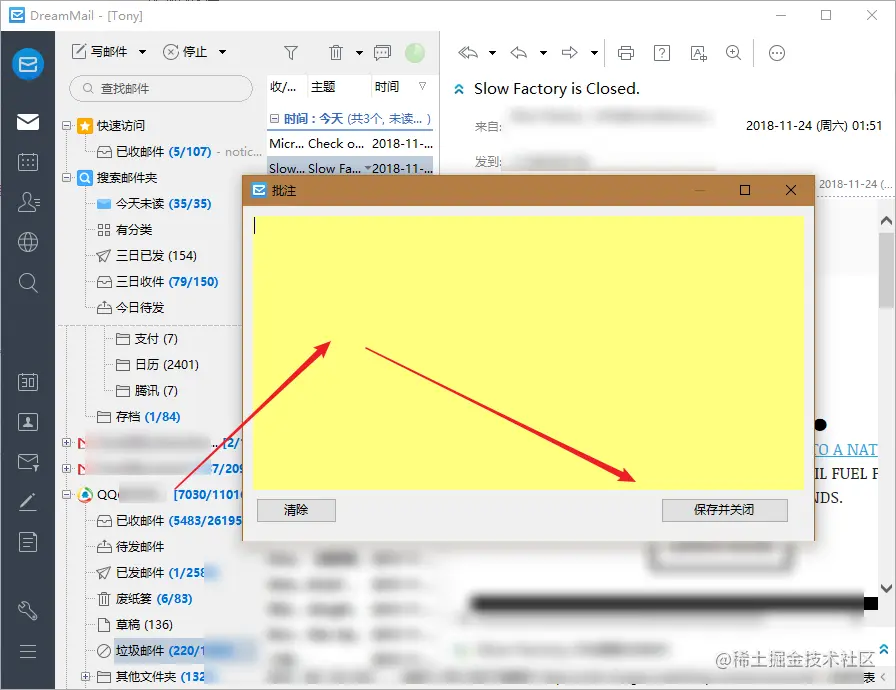This screenshot has width=896, height=690.
Task: Select 存档 (1/84) folder
Action: (138, 417)
